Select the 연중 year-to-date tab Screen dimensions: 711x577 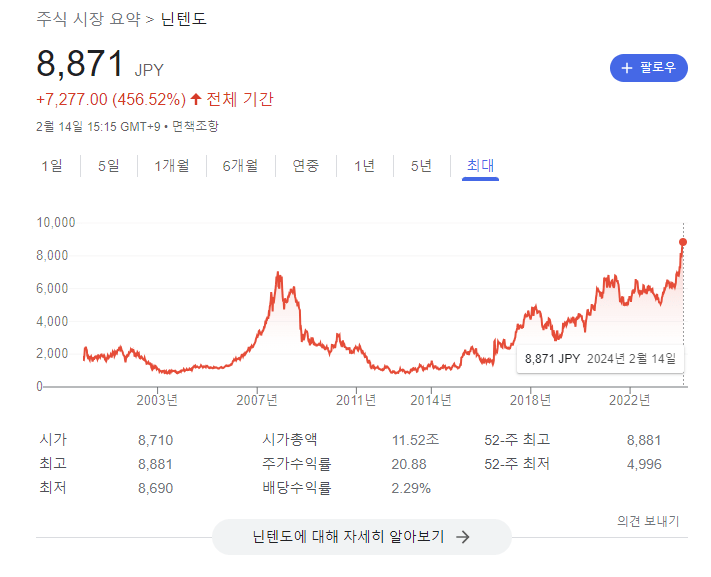pos(305,166)
